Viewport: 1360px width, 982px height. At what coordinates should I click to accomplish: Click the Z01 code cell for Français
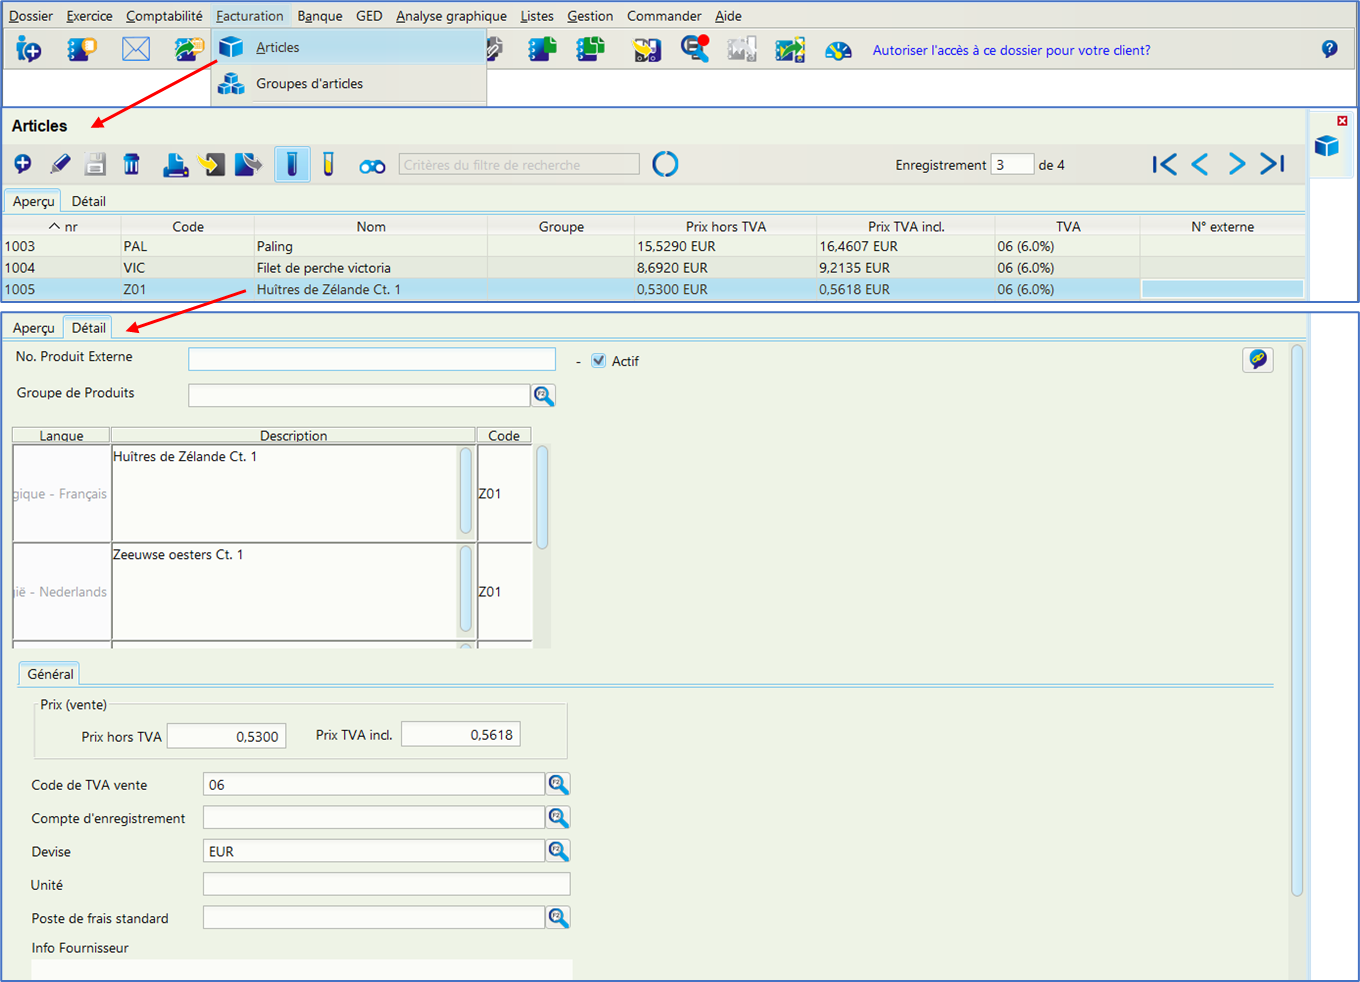pos(504,494)
